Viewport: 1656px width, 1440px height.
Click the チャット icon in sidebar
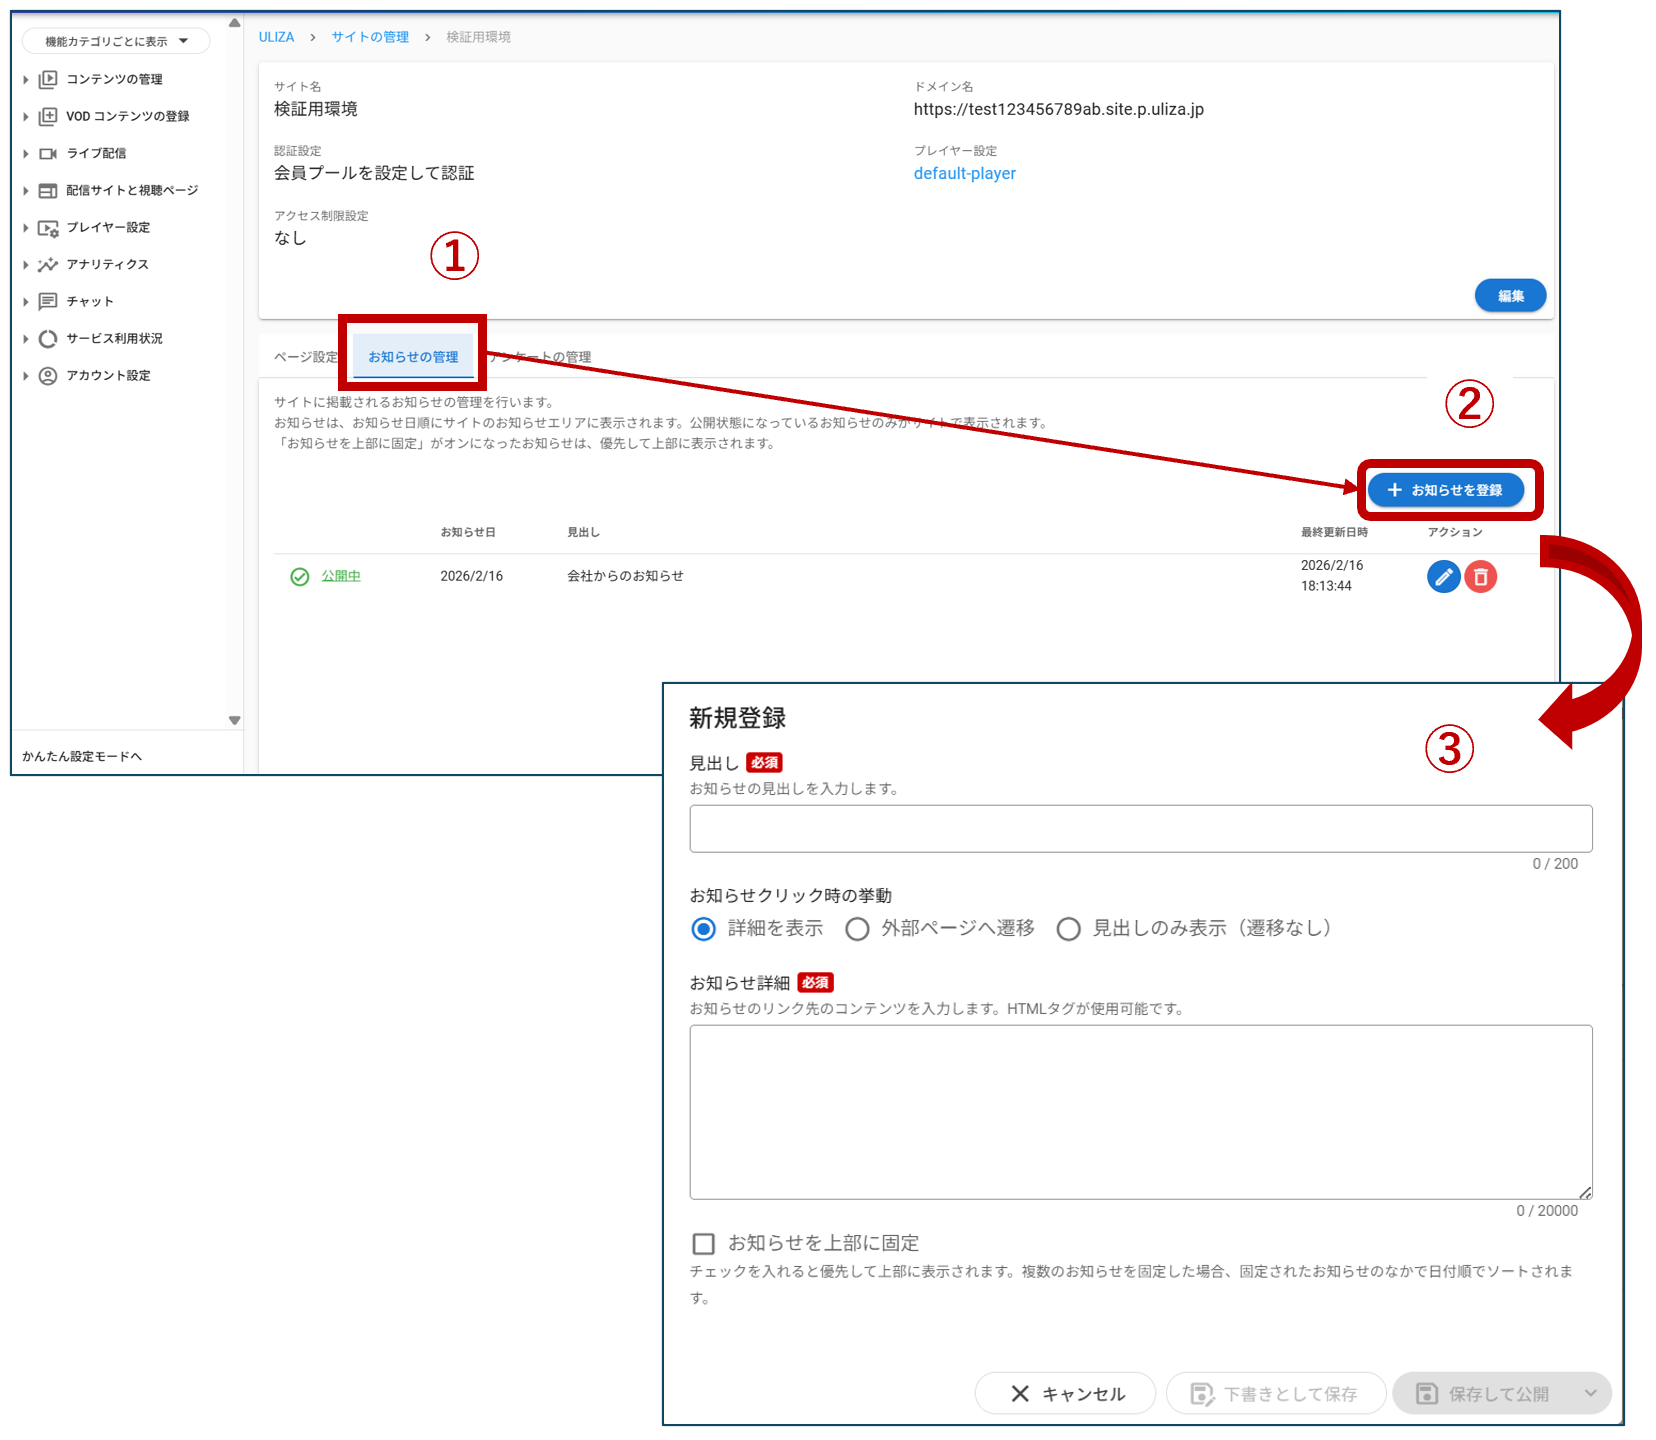47,301
